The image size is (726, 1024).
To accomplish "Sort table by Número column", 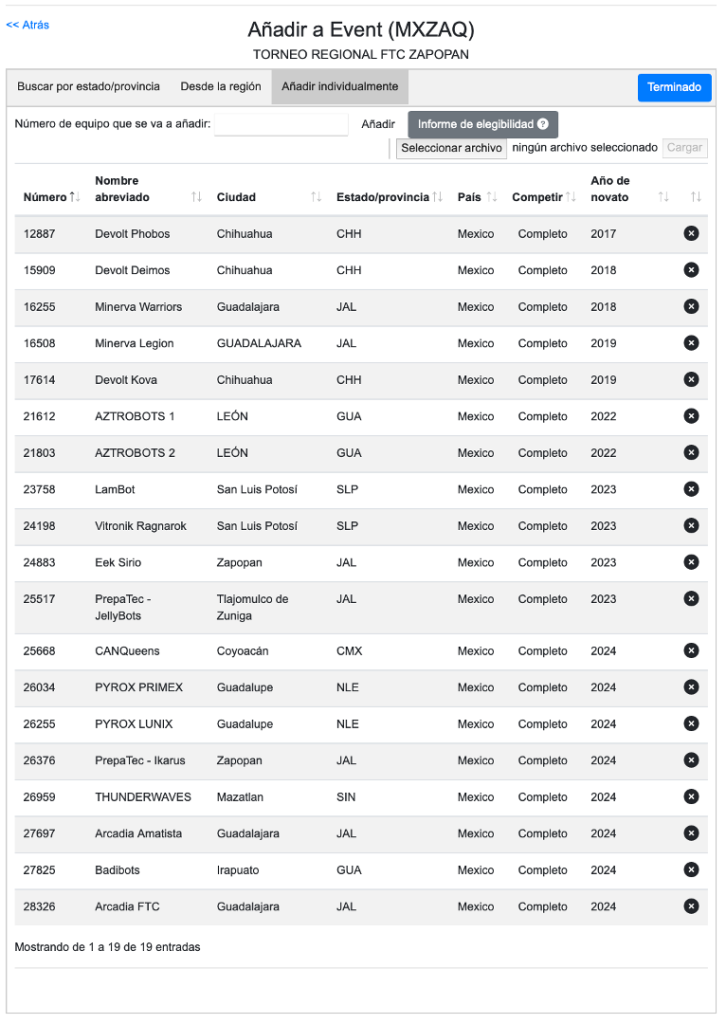I will [x=75, y=197].
